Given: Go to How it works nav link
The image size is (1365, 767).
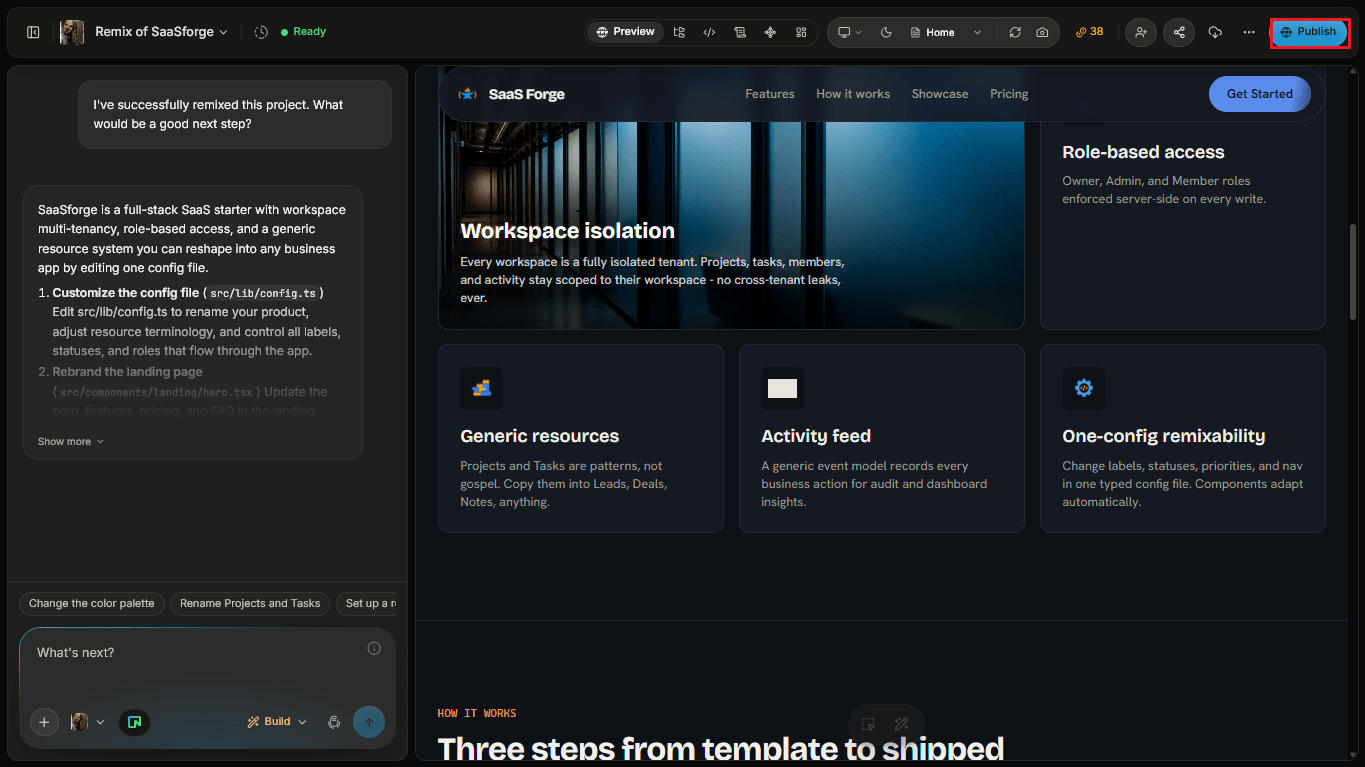Looking at the screenshot, I should [x=853, y=94].
